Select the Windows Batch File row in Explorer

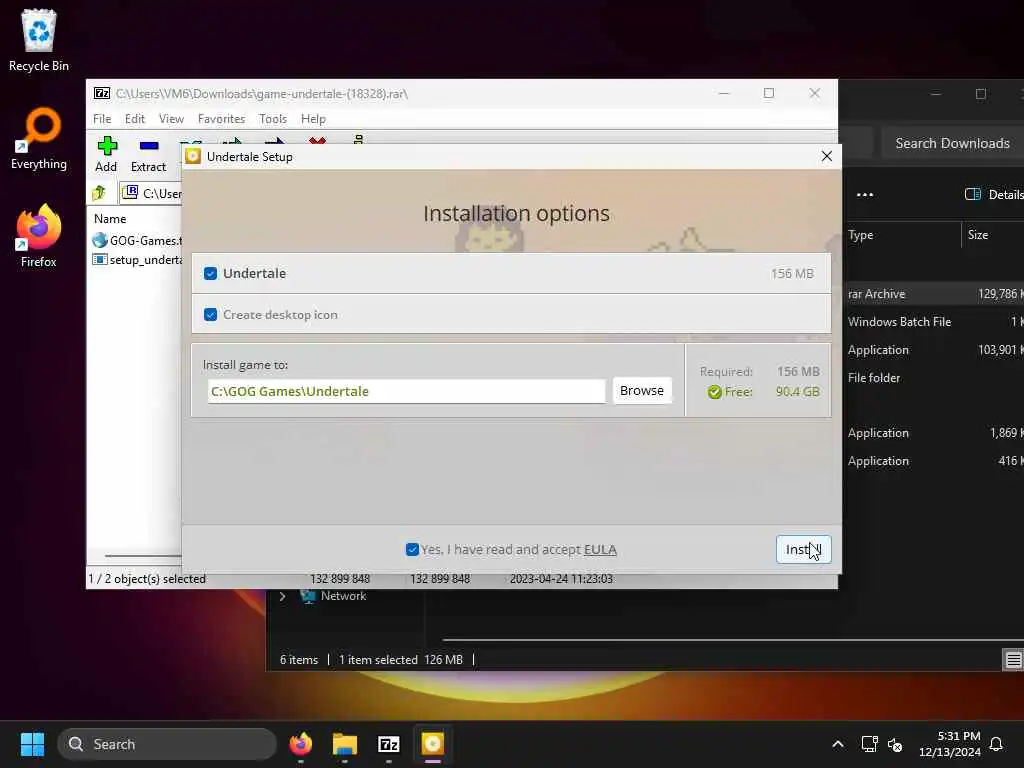click(x=934, y=322)
